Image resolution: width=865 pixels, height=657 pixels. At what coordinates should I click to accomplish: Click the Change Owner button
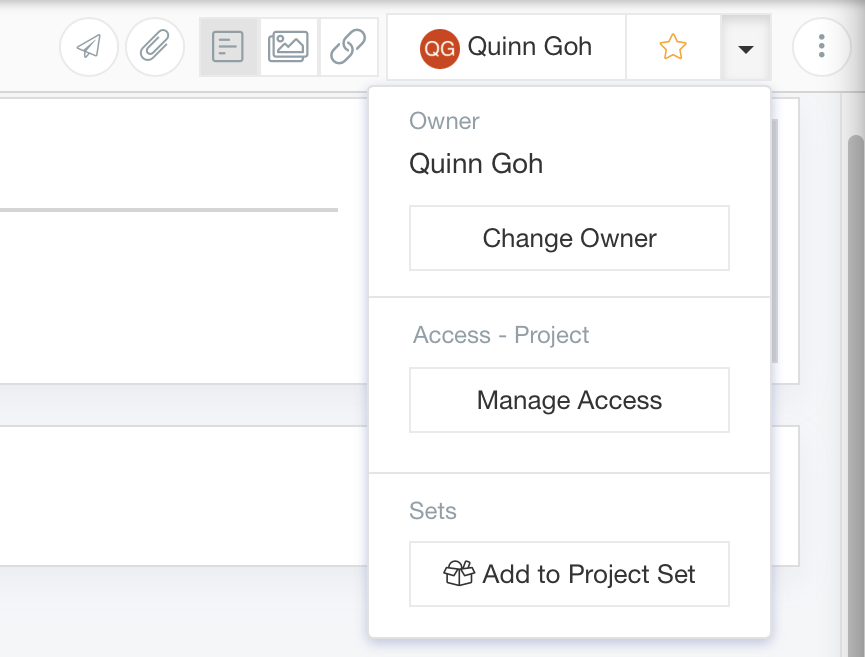[569, 238]
